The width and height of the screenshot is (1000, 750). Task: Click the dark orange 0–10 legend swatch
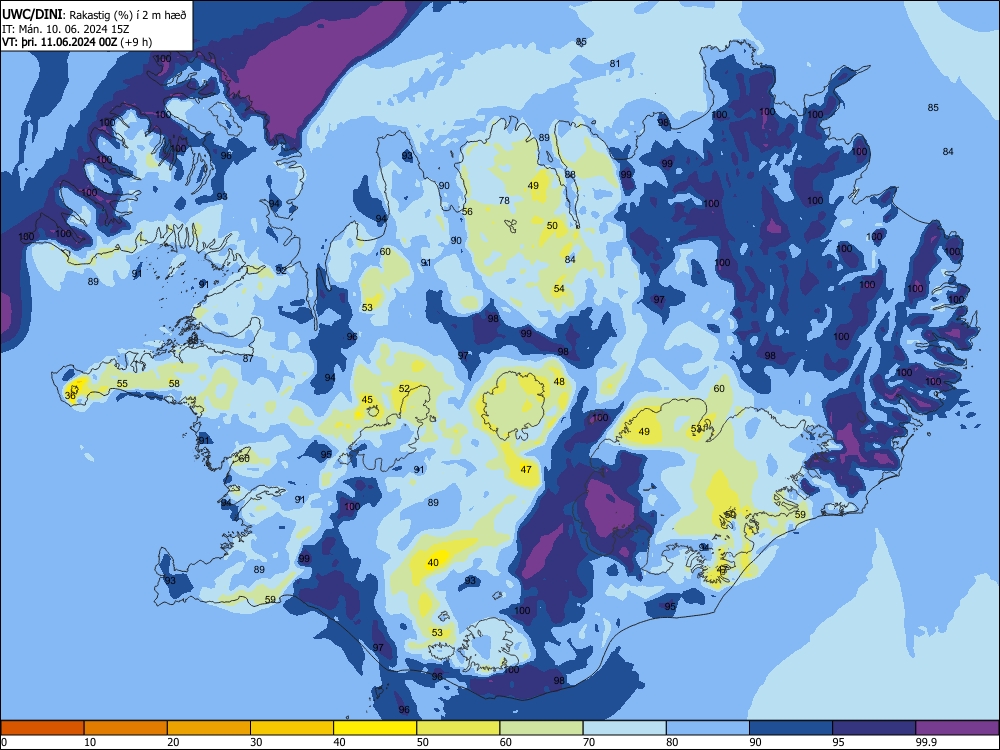[x=42, y=728]
